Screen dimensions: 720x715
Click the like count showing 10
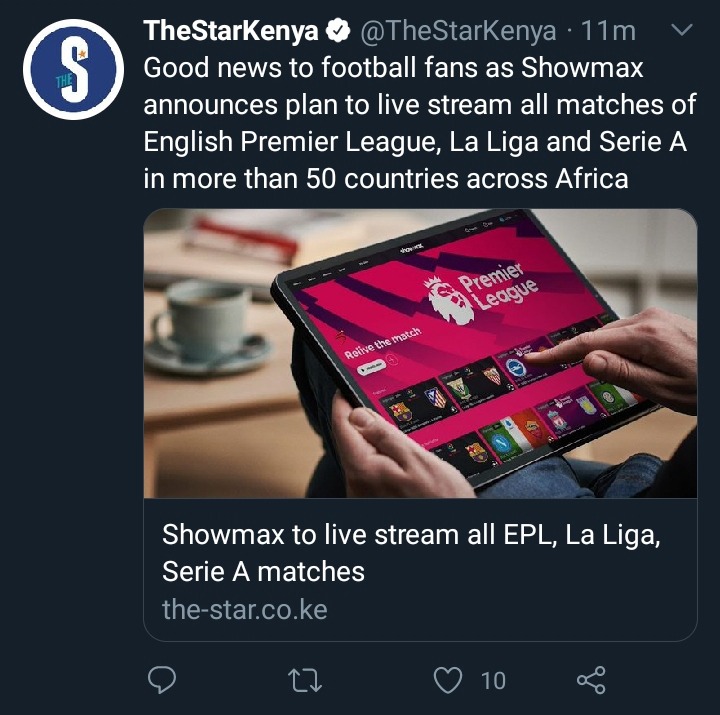(493, 681)
